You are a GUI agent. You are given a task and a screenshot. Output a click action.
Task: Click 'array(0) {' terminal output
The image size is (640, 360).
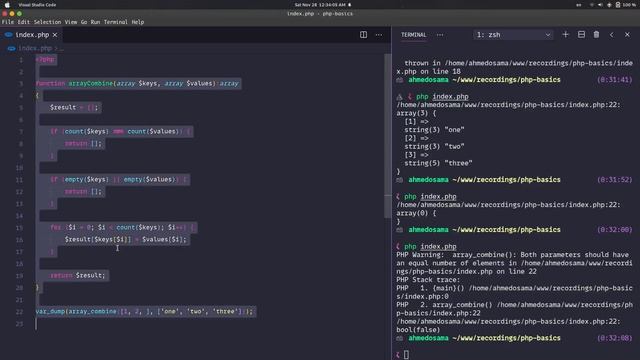(x=416, y=213)
